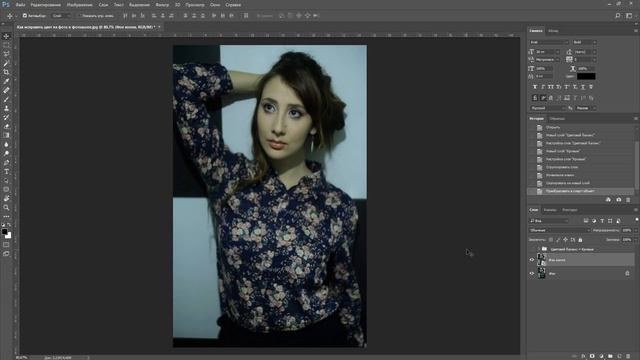640x360 pixels.
Task: Open the Arial font family dropdown
Action: click(x=549, y=42)
